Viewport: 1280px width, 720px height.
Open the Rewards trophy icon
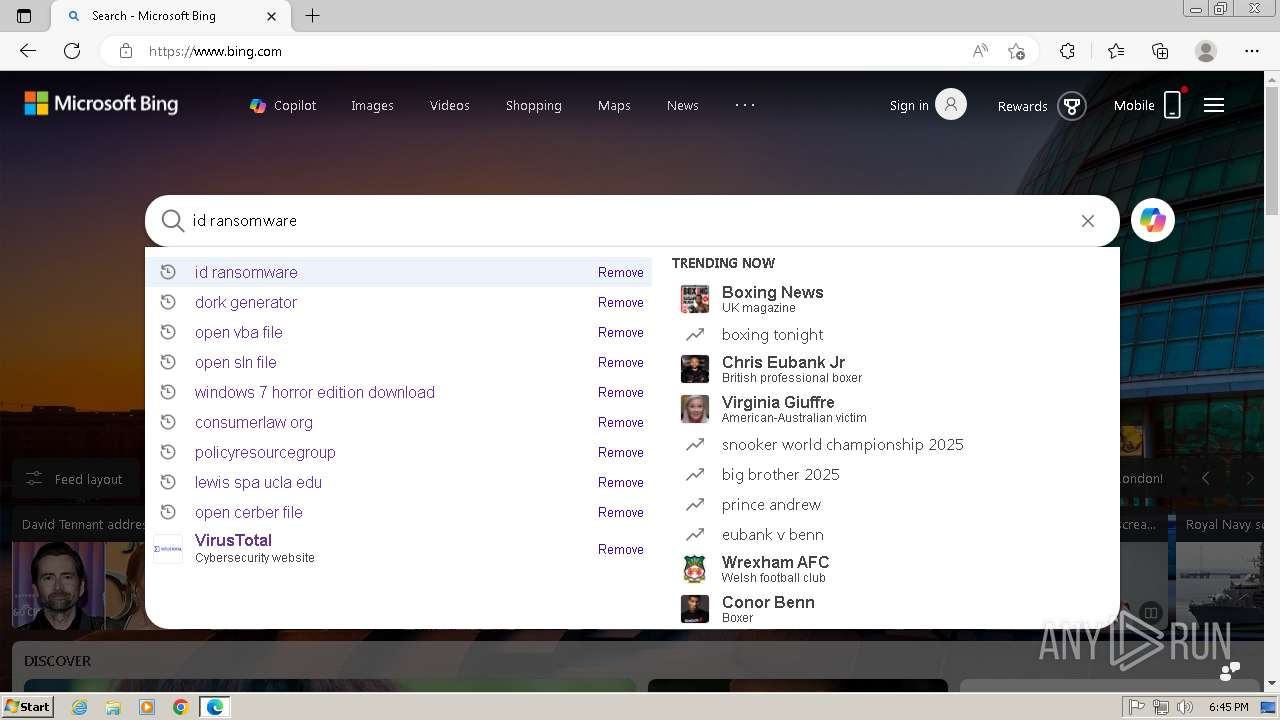1072,106
